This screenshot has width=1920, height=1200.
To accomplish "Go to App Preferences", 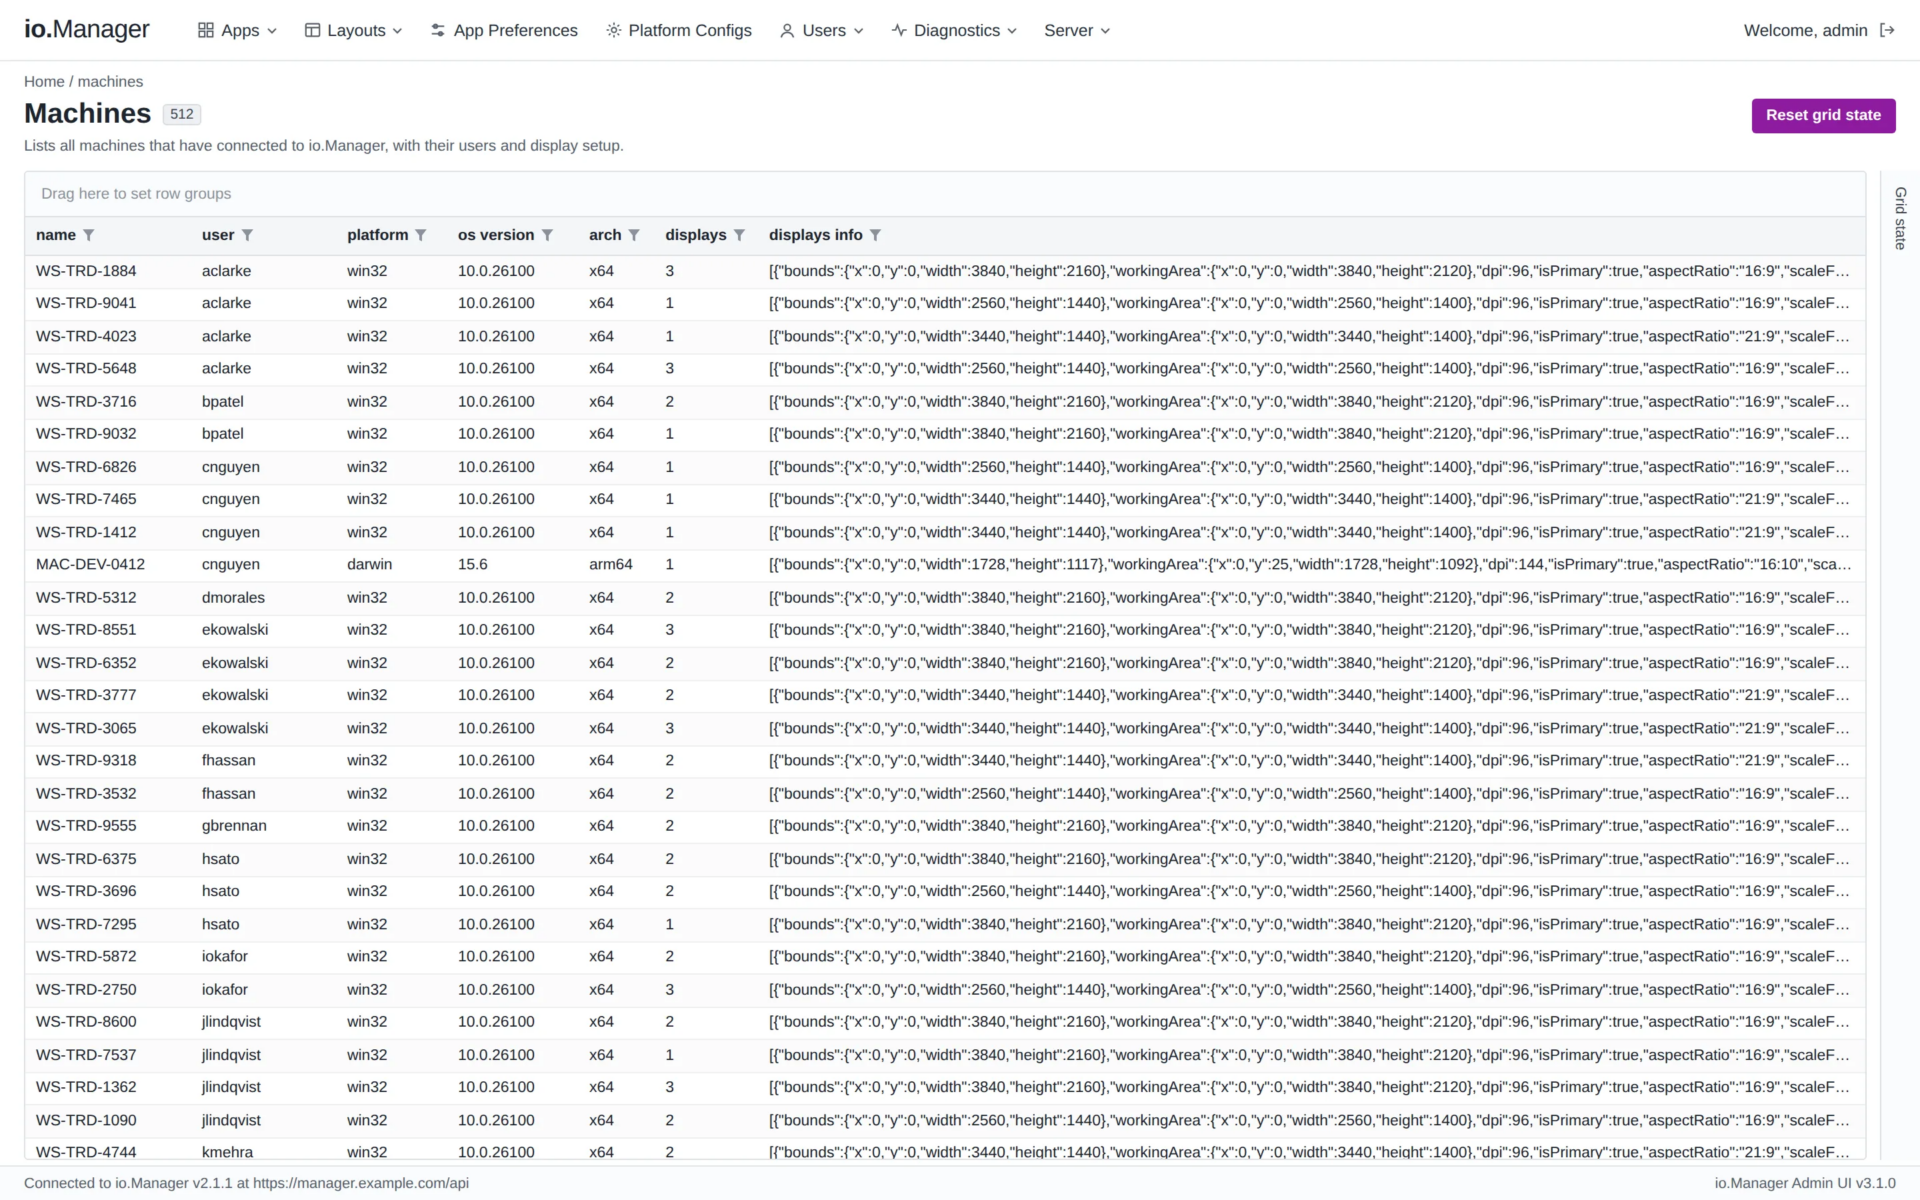I will click(504, 30).
